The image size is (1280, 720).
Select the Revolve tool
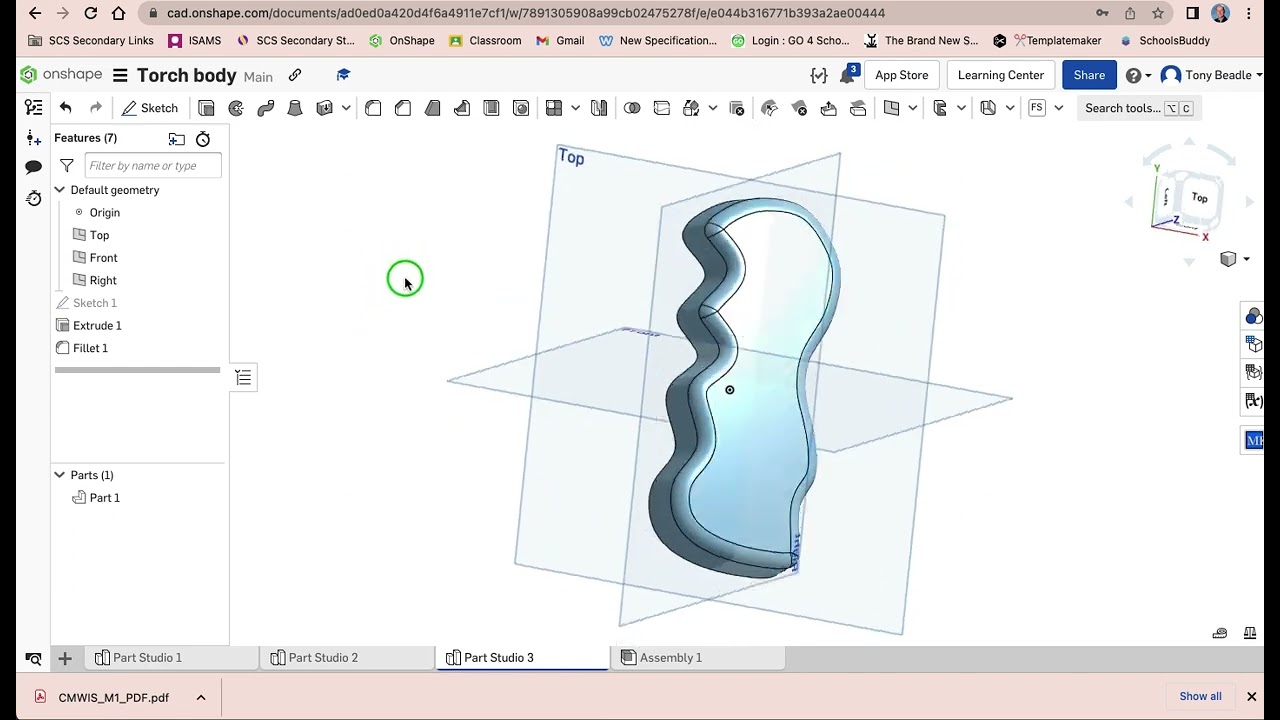pos(236,108)
